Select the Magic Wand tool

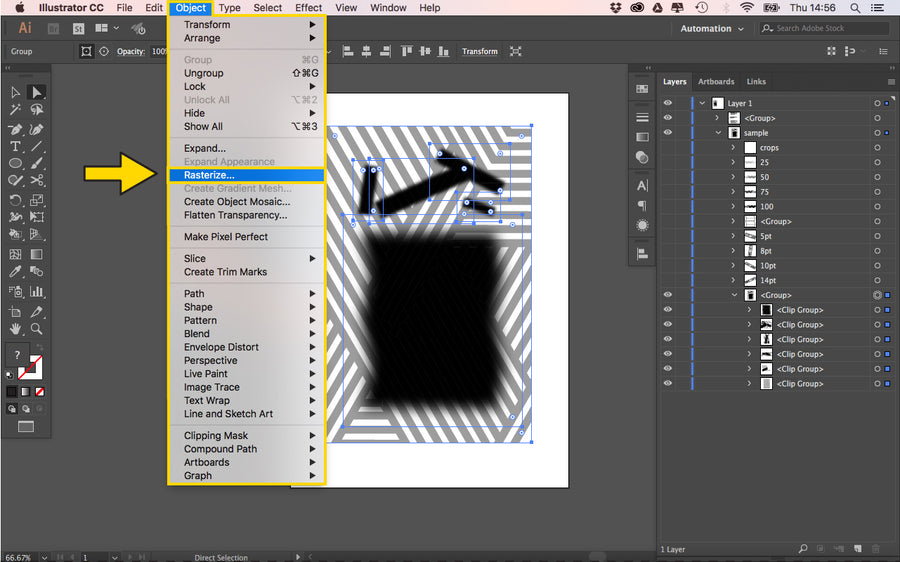pyautogui.click(x=16, y=110)
